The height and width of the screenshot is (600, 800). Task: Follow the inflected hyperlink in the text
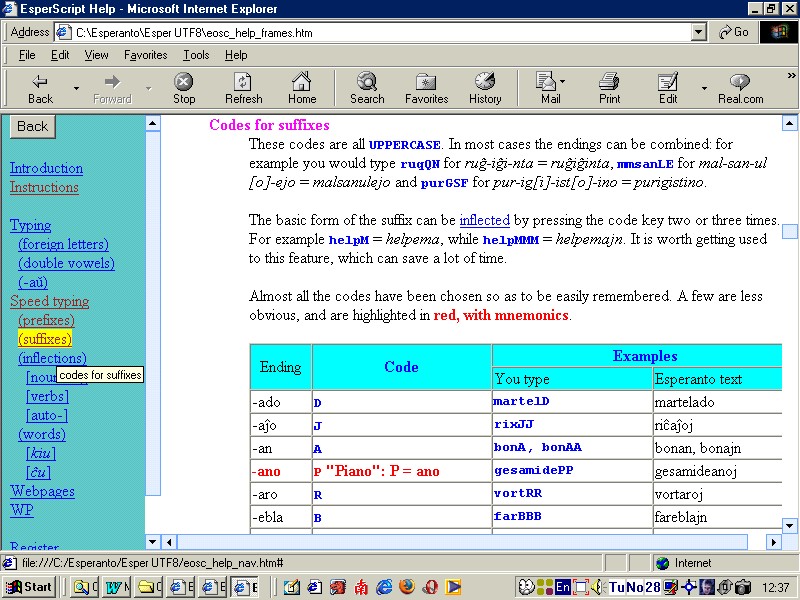(485, 220)
